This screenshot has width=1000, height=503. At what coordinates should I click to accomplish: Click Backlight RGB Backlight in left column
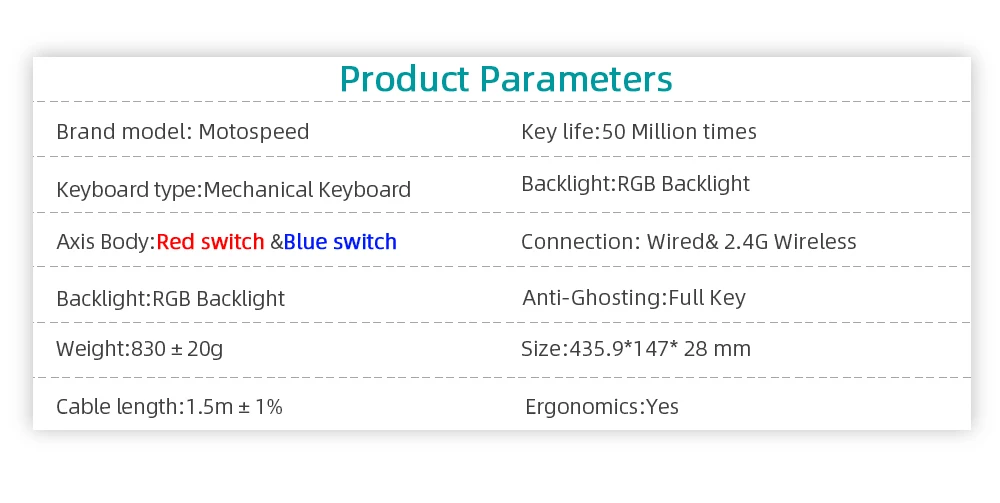(170, 298)
